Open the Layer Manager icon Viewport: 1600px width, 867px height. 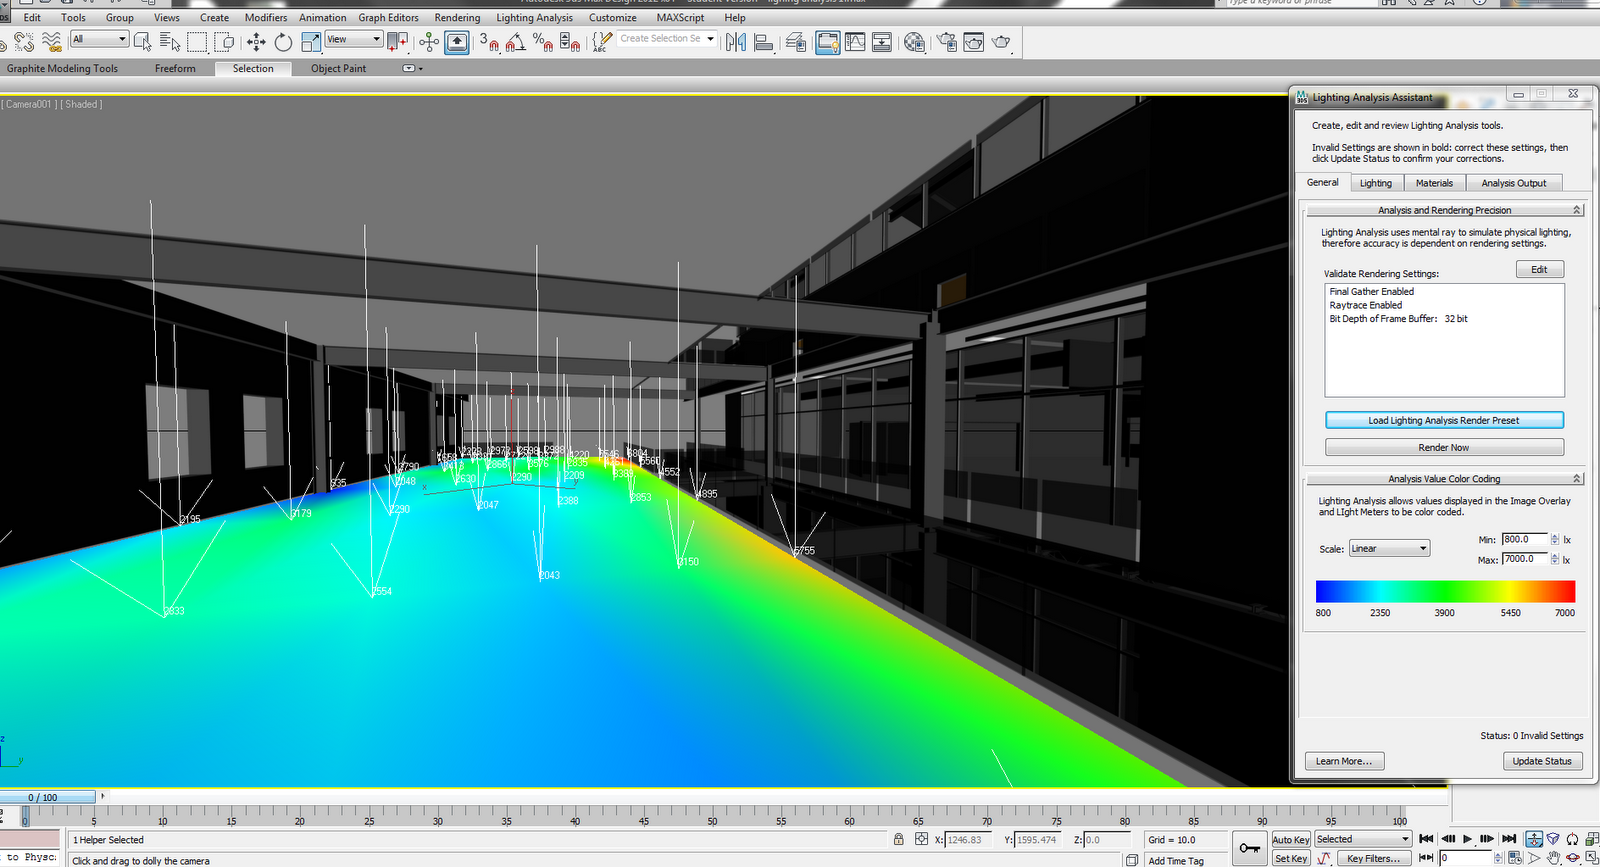tap(796, 41)
